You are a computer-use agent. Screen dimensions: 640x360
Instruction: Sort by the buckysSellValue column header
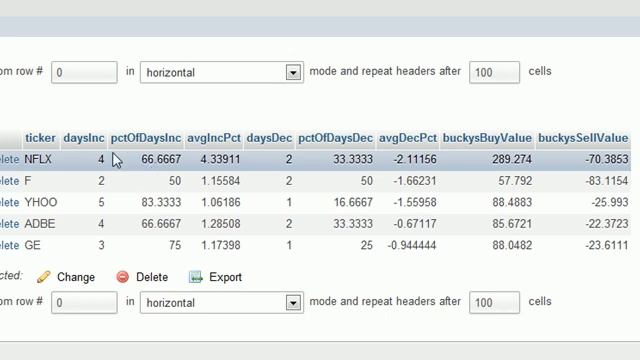pos(583,138)
